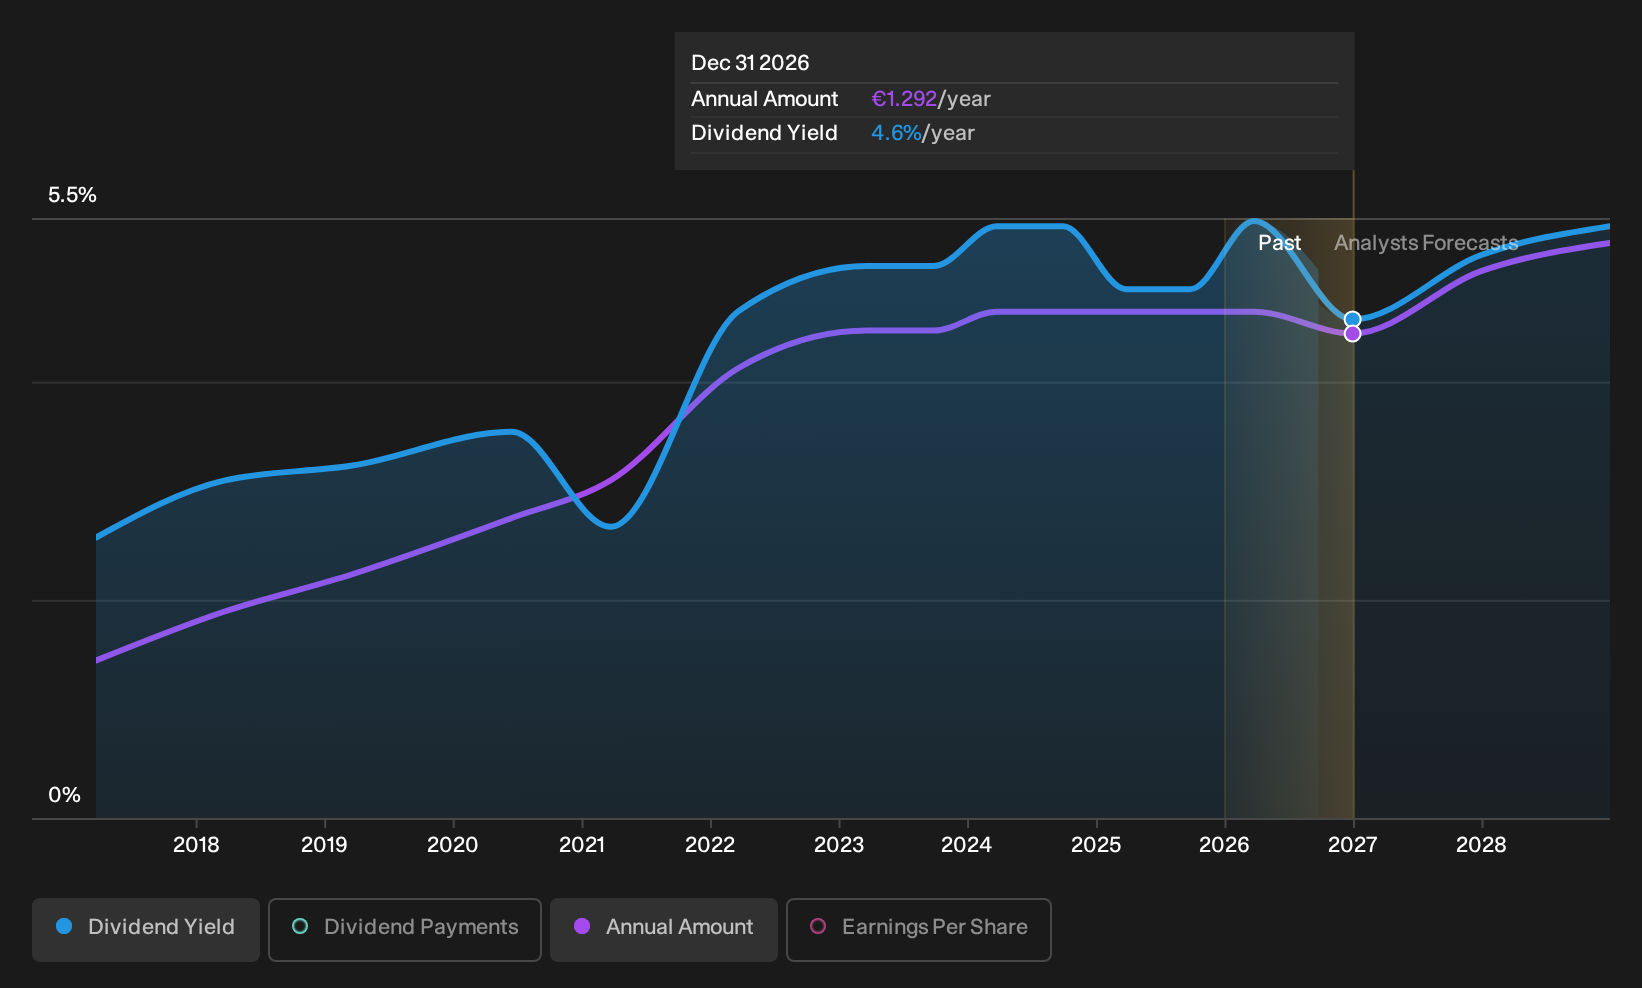Screen dimensions: 1642x988
Task: Select the 2024 x-axis label
Action: [x=967, y=845]
